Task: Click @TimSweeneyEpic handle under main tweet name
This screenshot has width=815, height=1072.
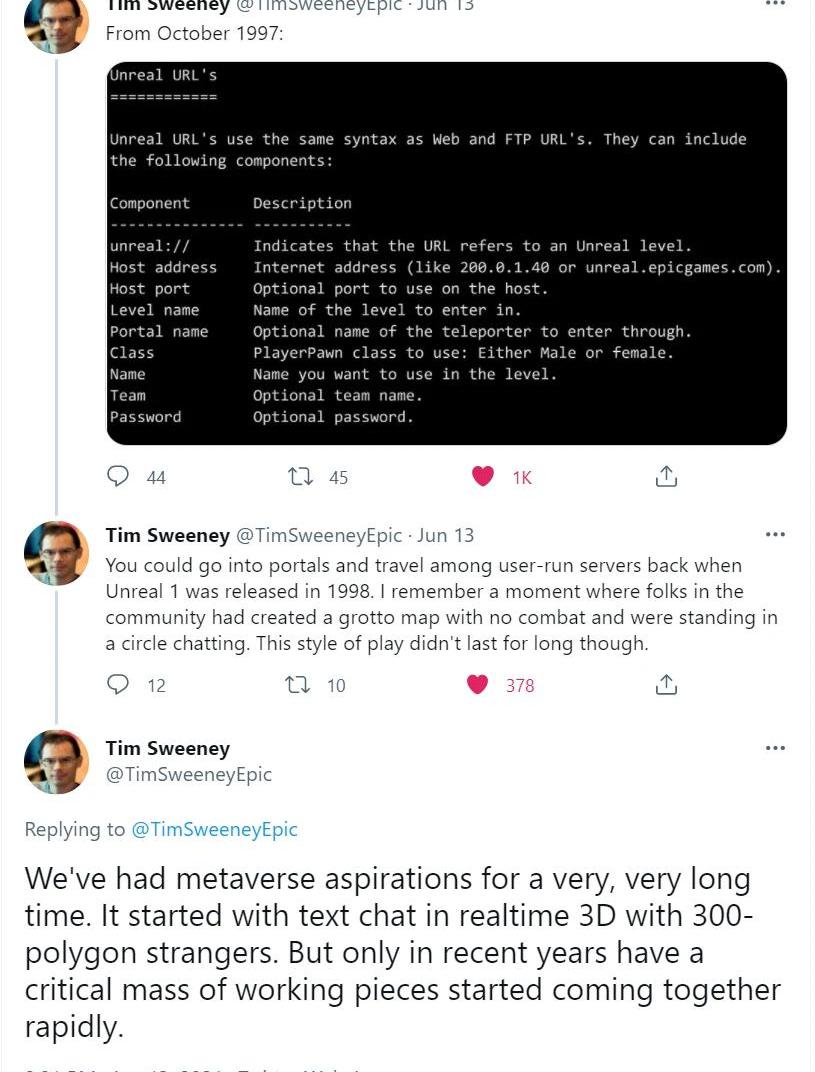Action: click(189, 774)
